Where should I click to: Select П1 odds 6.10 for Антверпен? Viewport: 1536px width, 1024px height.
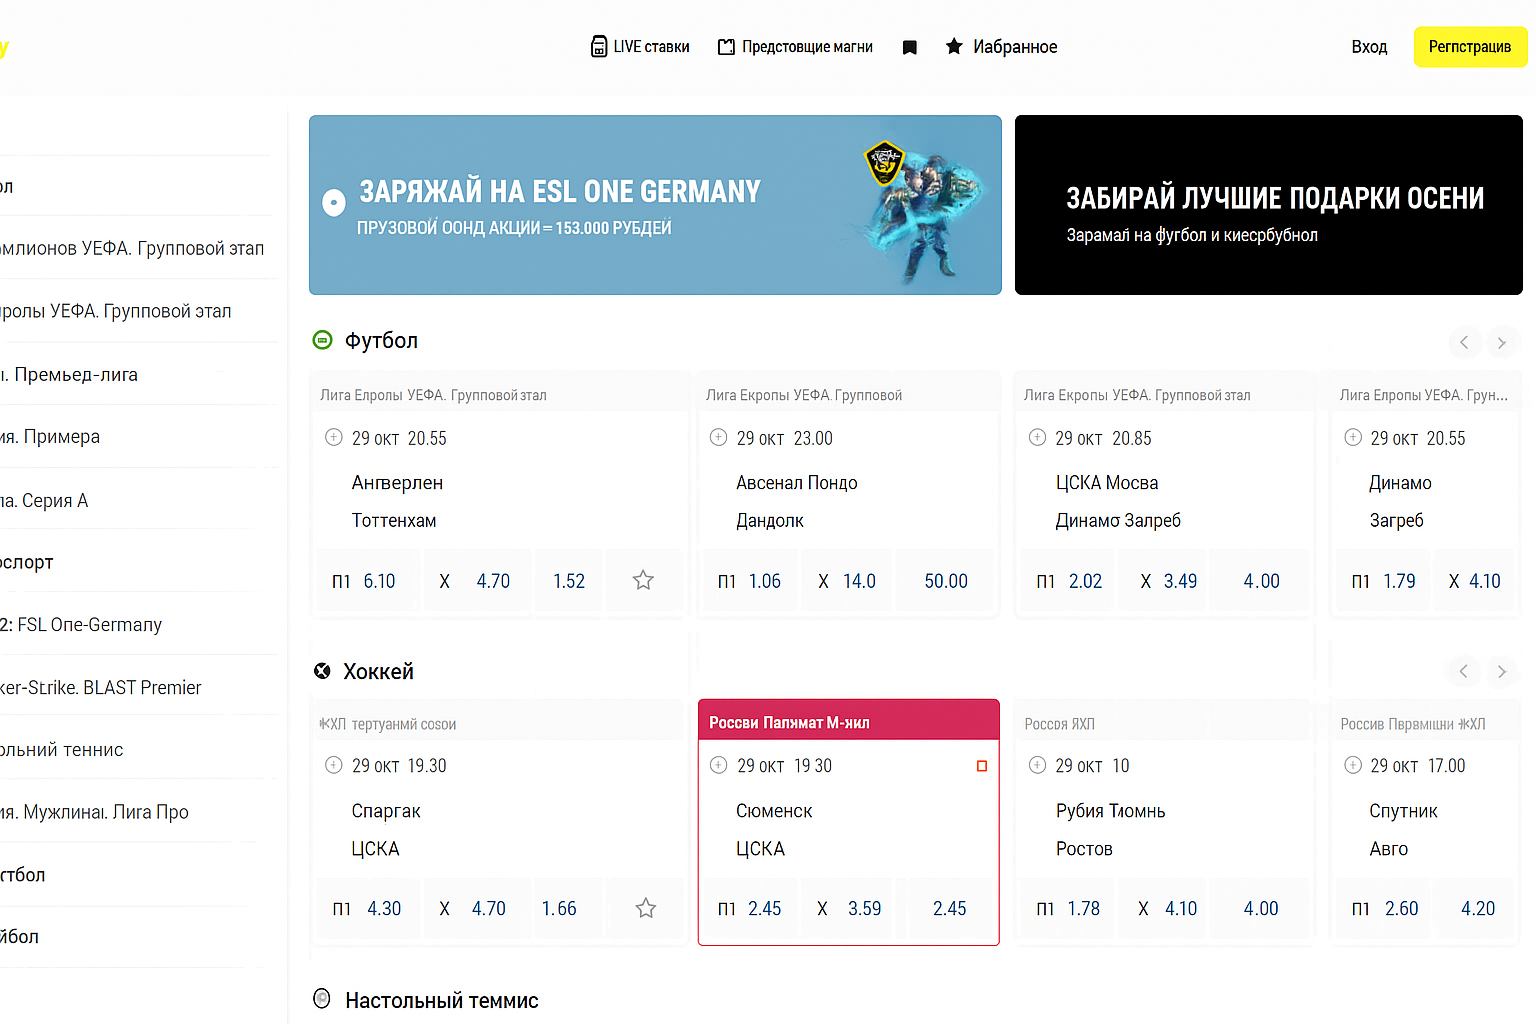click(x=364, y=581)
